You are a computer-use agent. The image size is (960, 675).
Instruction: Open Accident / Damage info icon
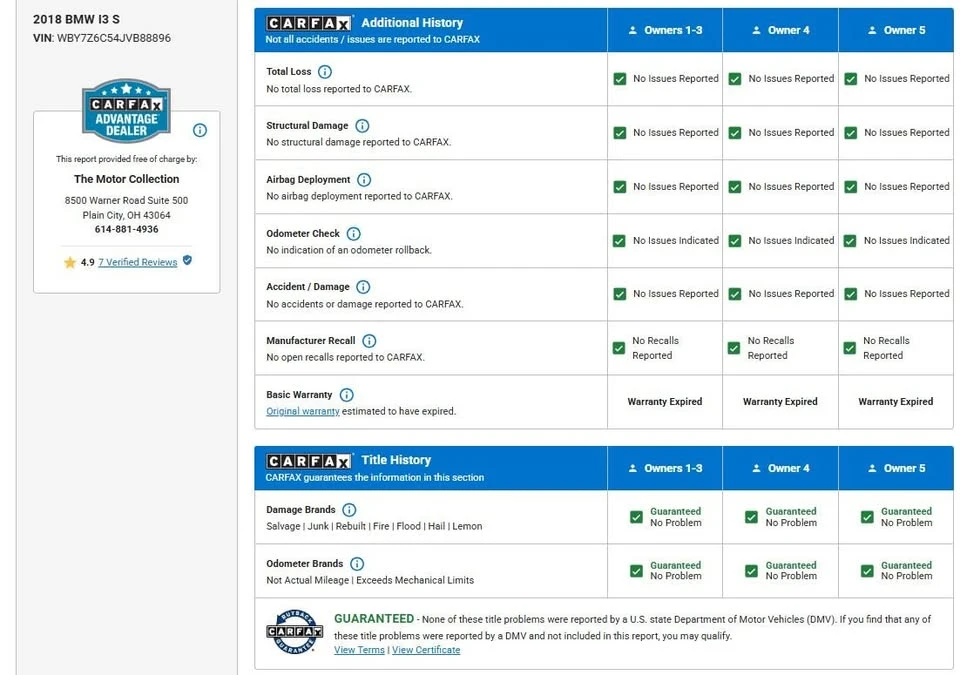[x=362, y=287]
